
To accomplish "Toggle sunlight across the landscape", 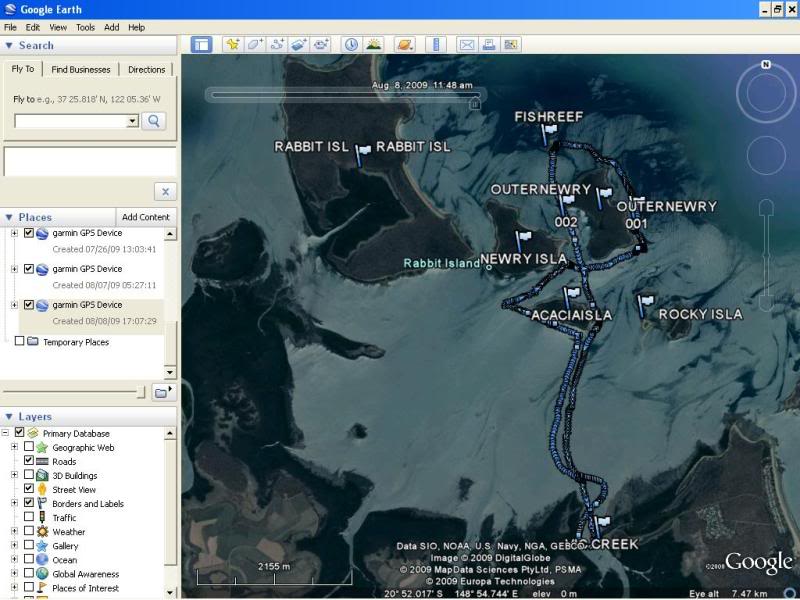I will click(x=373, y=45).
